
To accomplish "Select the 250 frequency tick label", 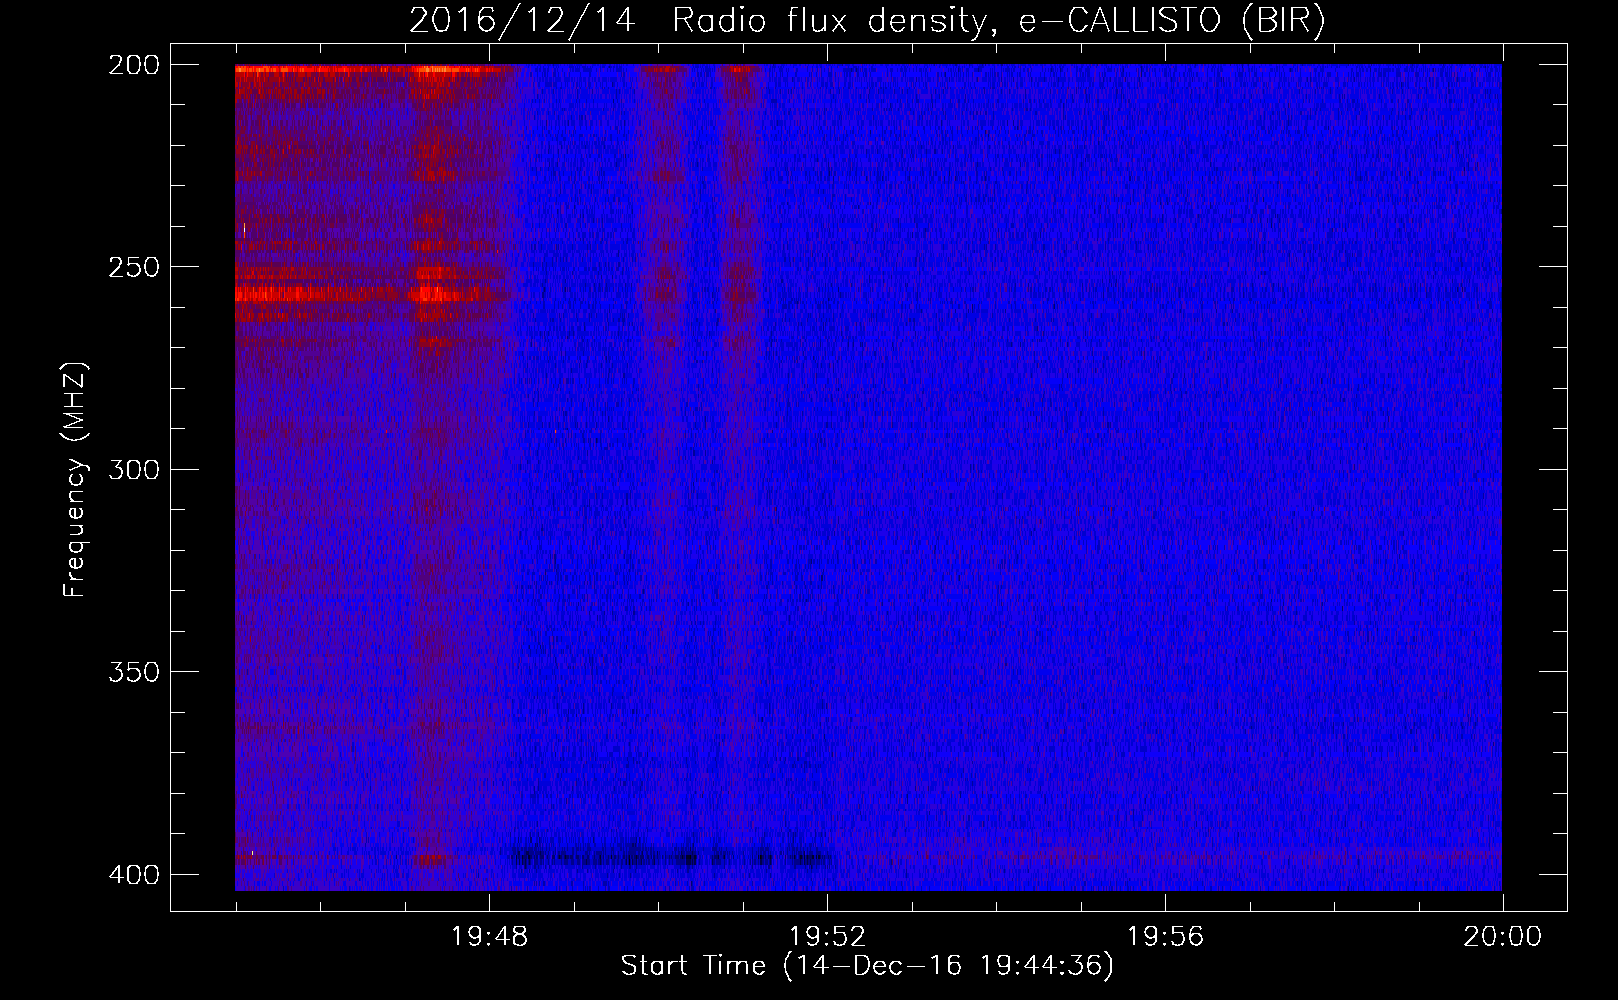I will 133,267.
